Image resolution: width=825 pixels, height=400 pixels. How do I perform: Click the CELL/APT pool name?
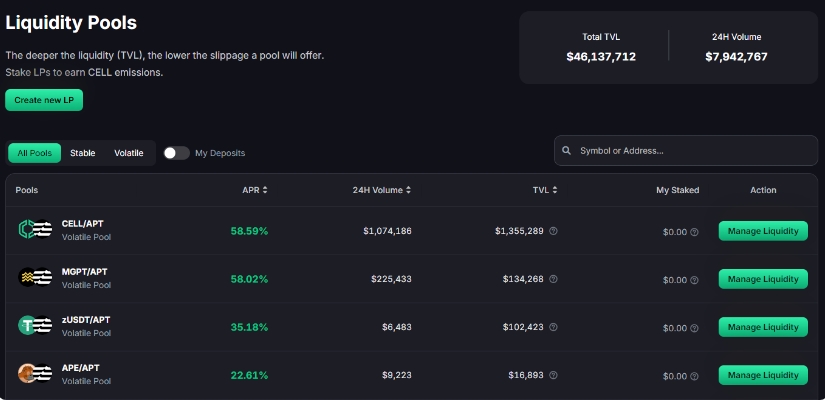[83, 224]
